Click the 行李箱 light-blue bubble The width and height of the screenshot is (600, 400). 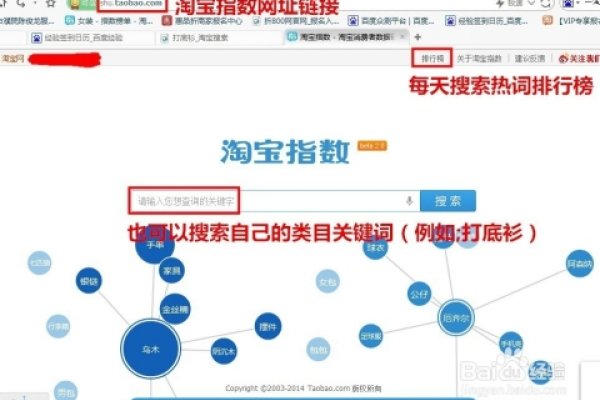point(58,327)
